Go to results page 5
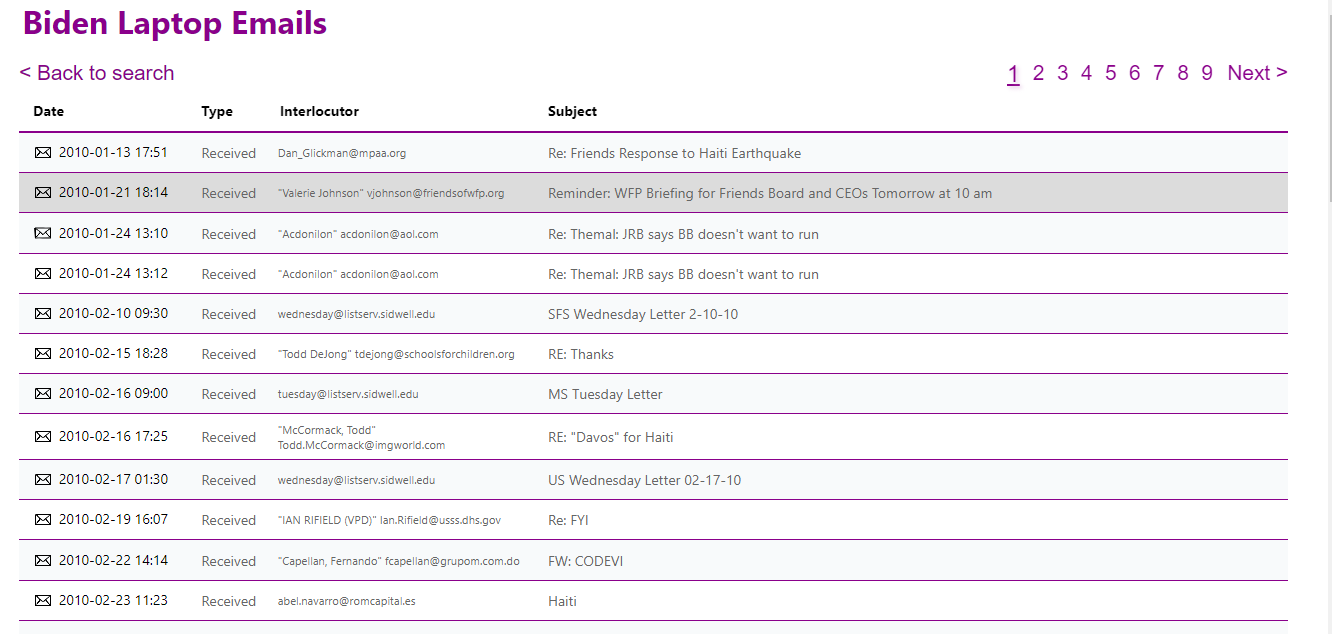This screenshot has height=634, width=1332. 1110,73
